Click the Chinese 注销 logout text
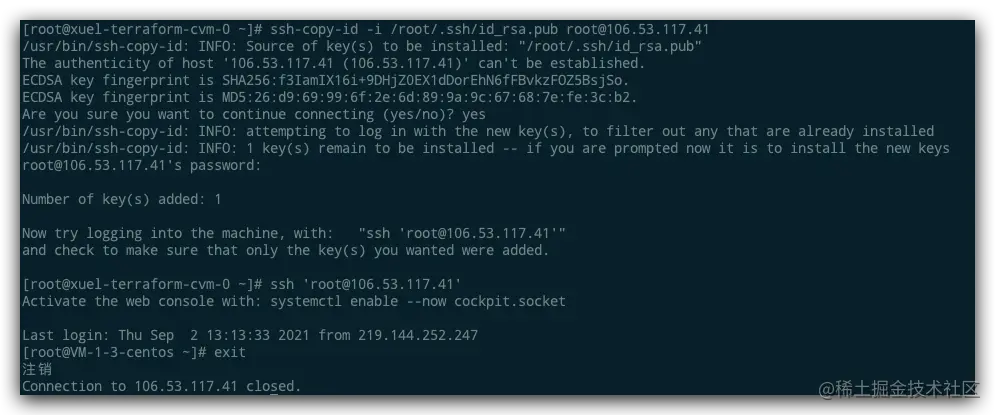Screen dimensions: 995x415 tap(37, 369)
